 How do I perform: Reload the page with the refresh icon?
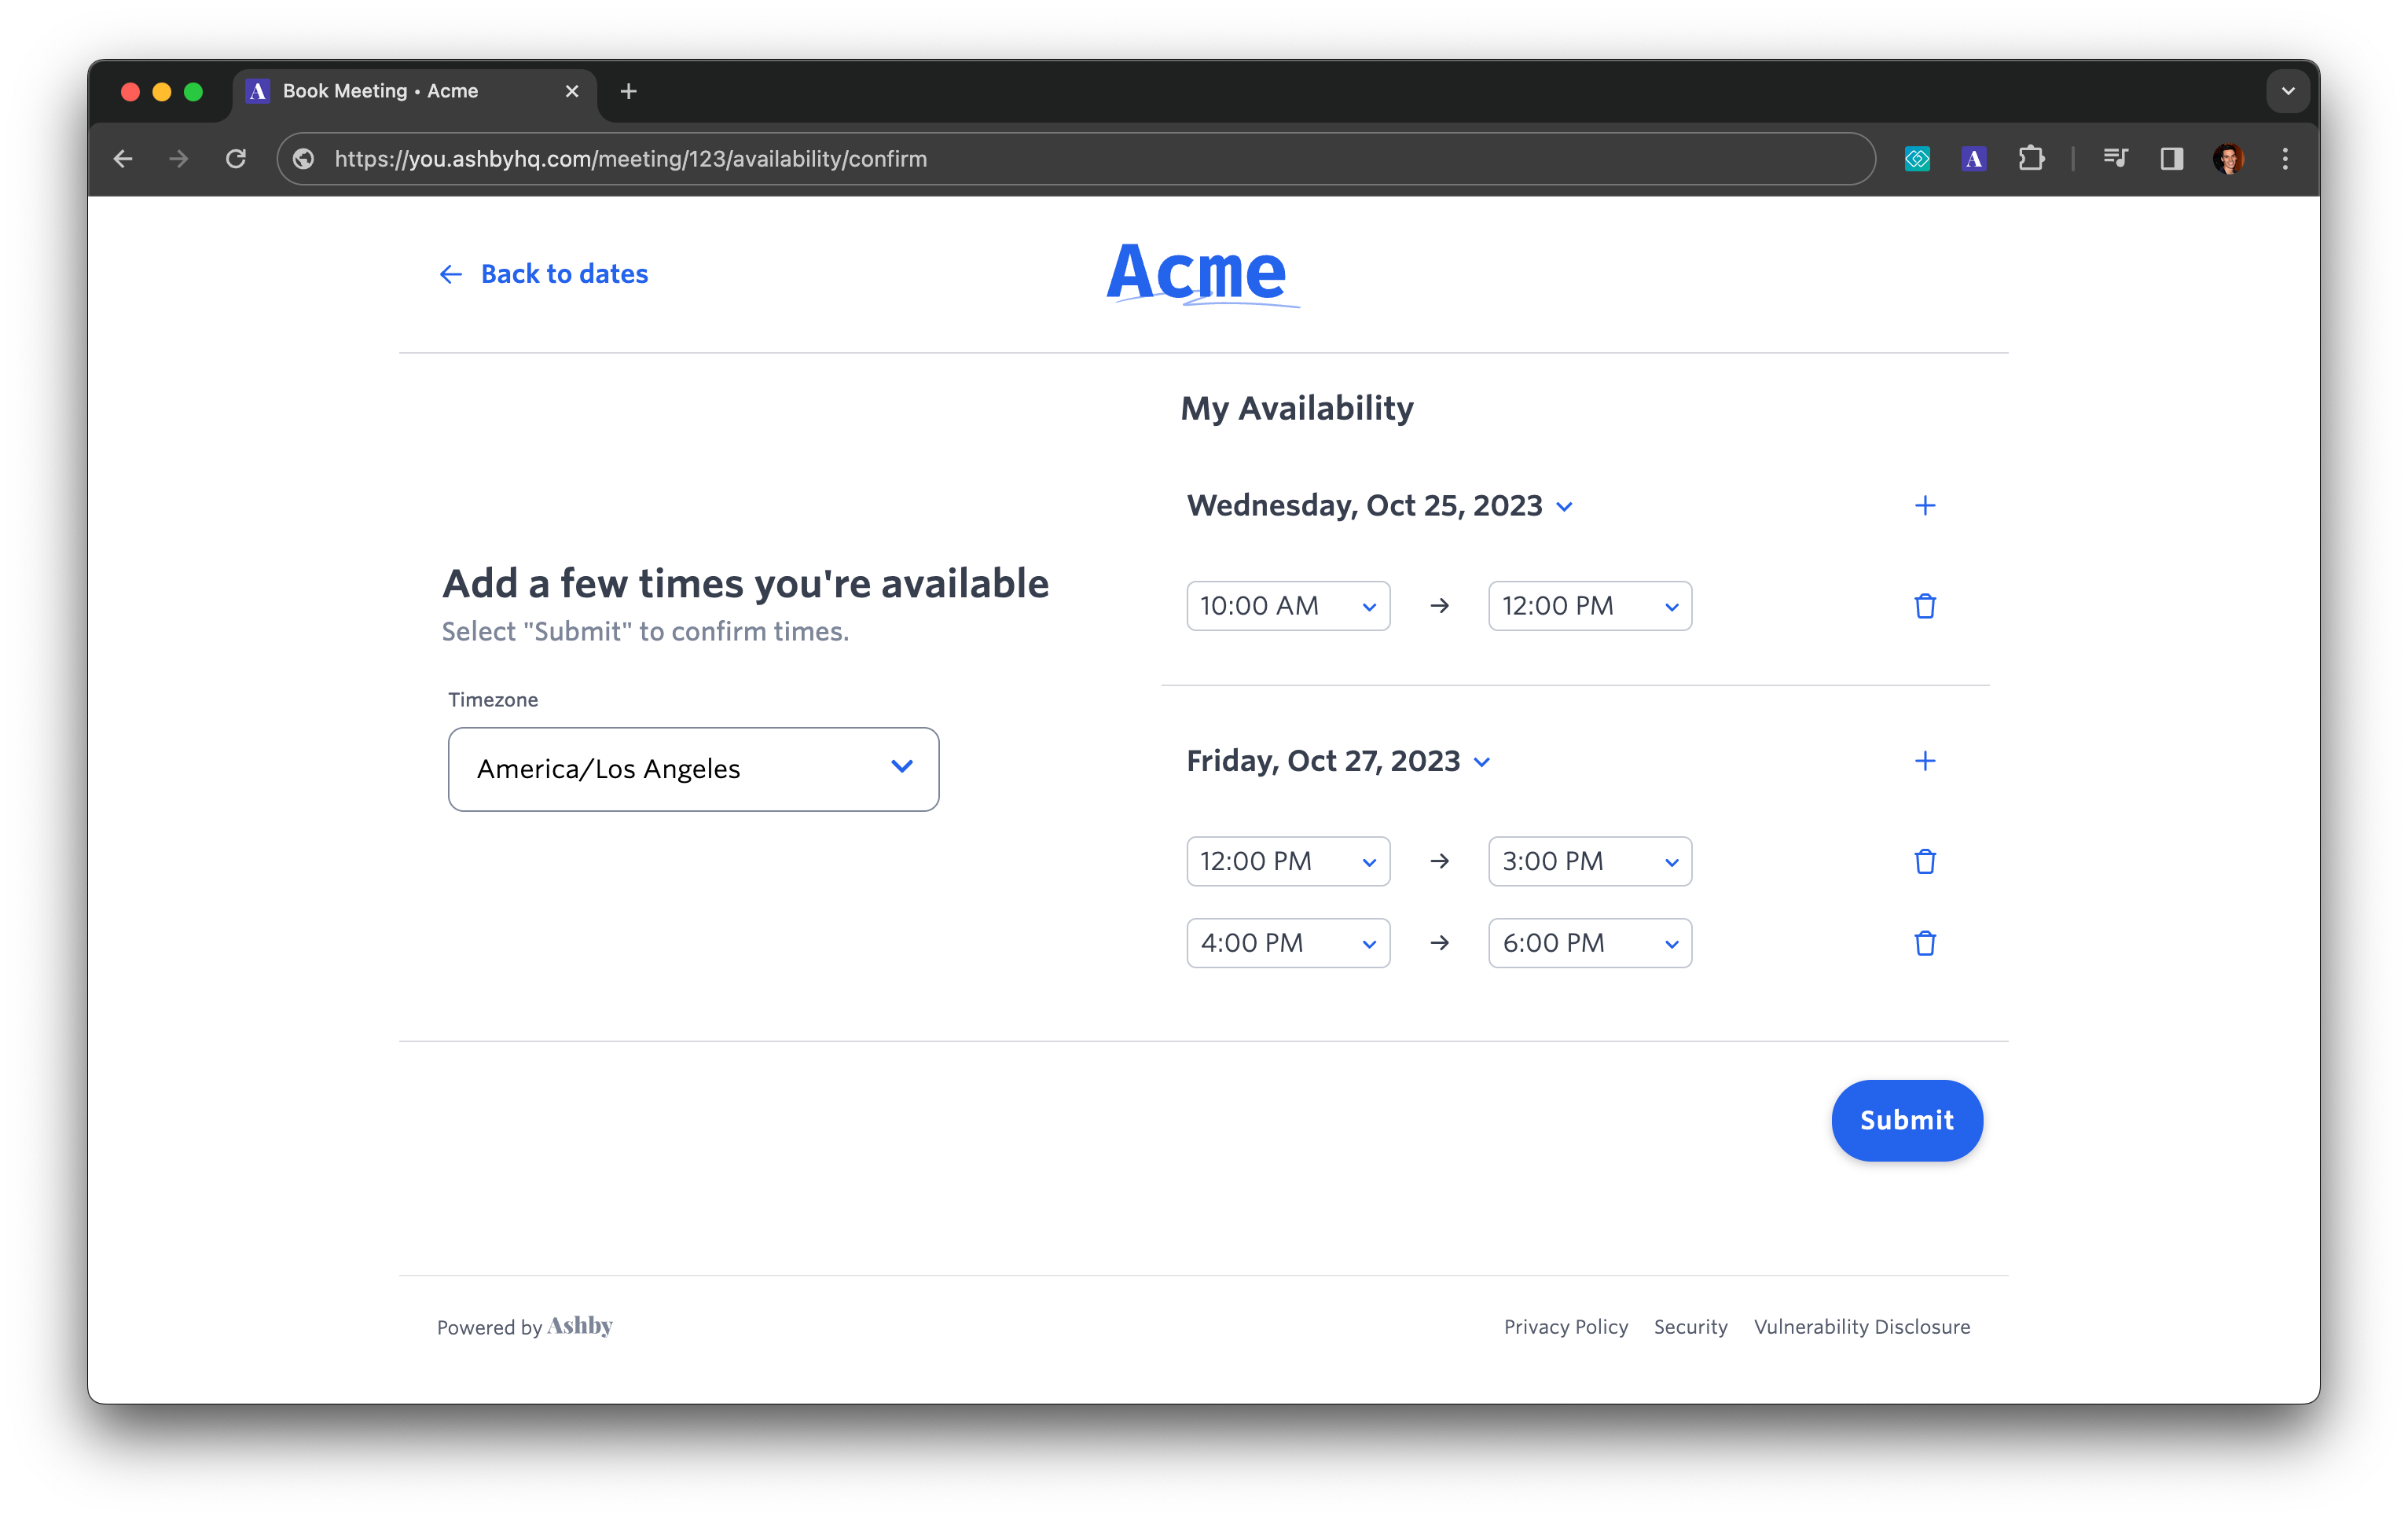pos(236,159)
